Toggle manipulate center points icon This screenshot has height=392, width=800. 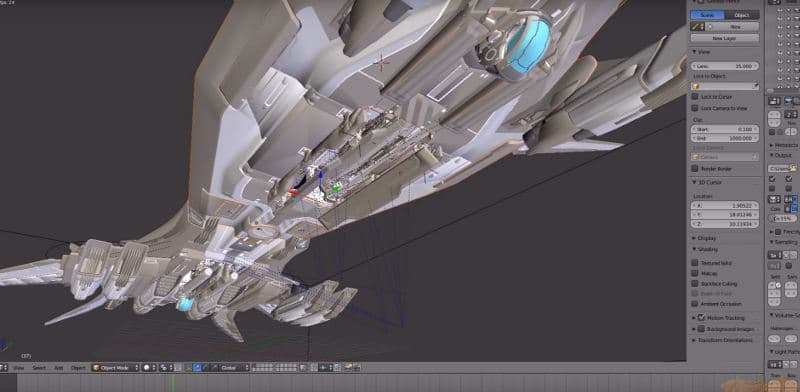[x=178, y=368]
